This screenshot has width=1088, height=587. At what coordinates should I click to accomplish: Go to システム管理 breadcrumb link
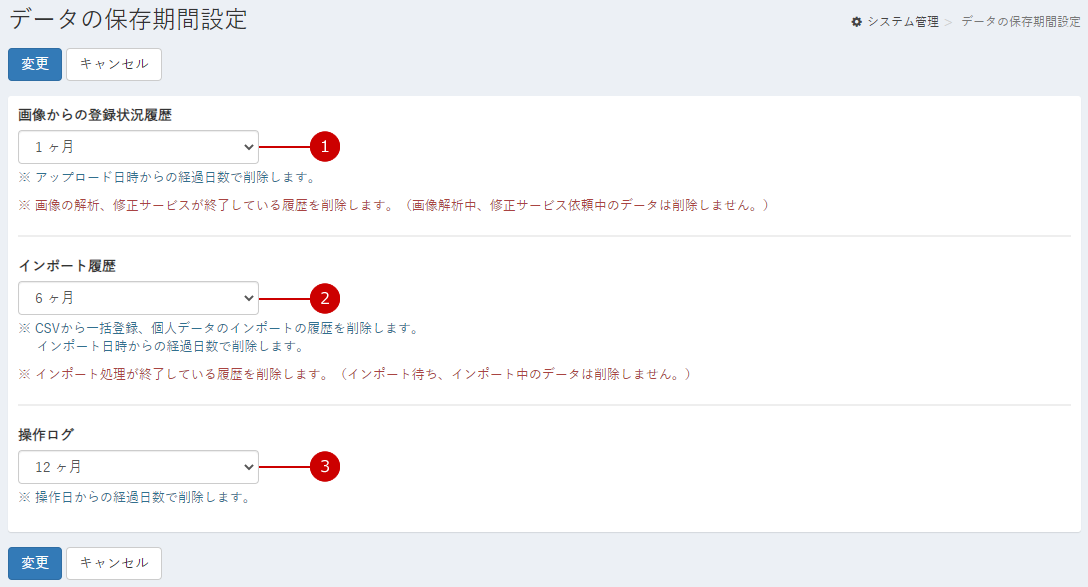point(903,22)
